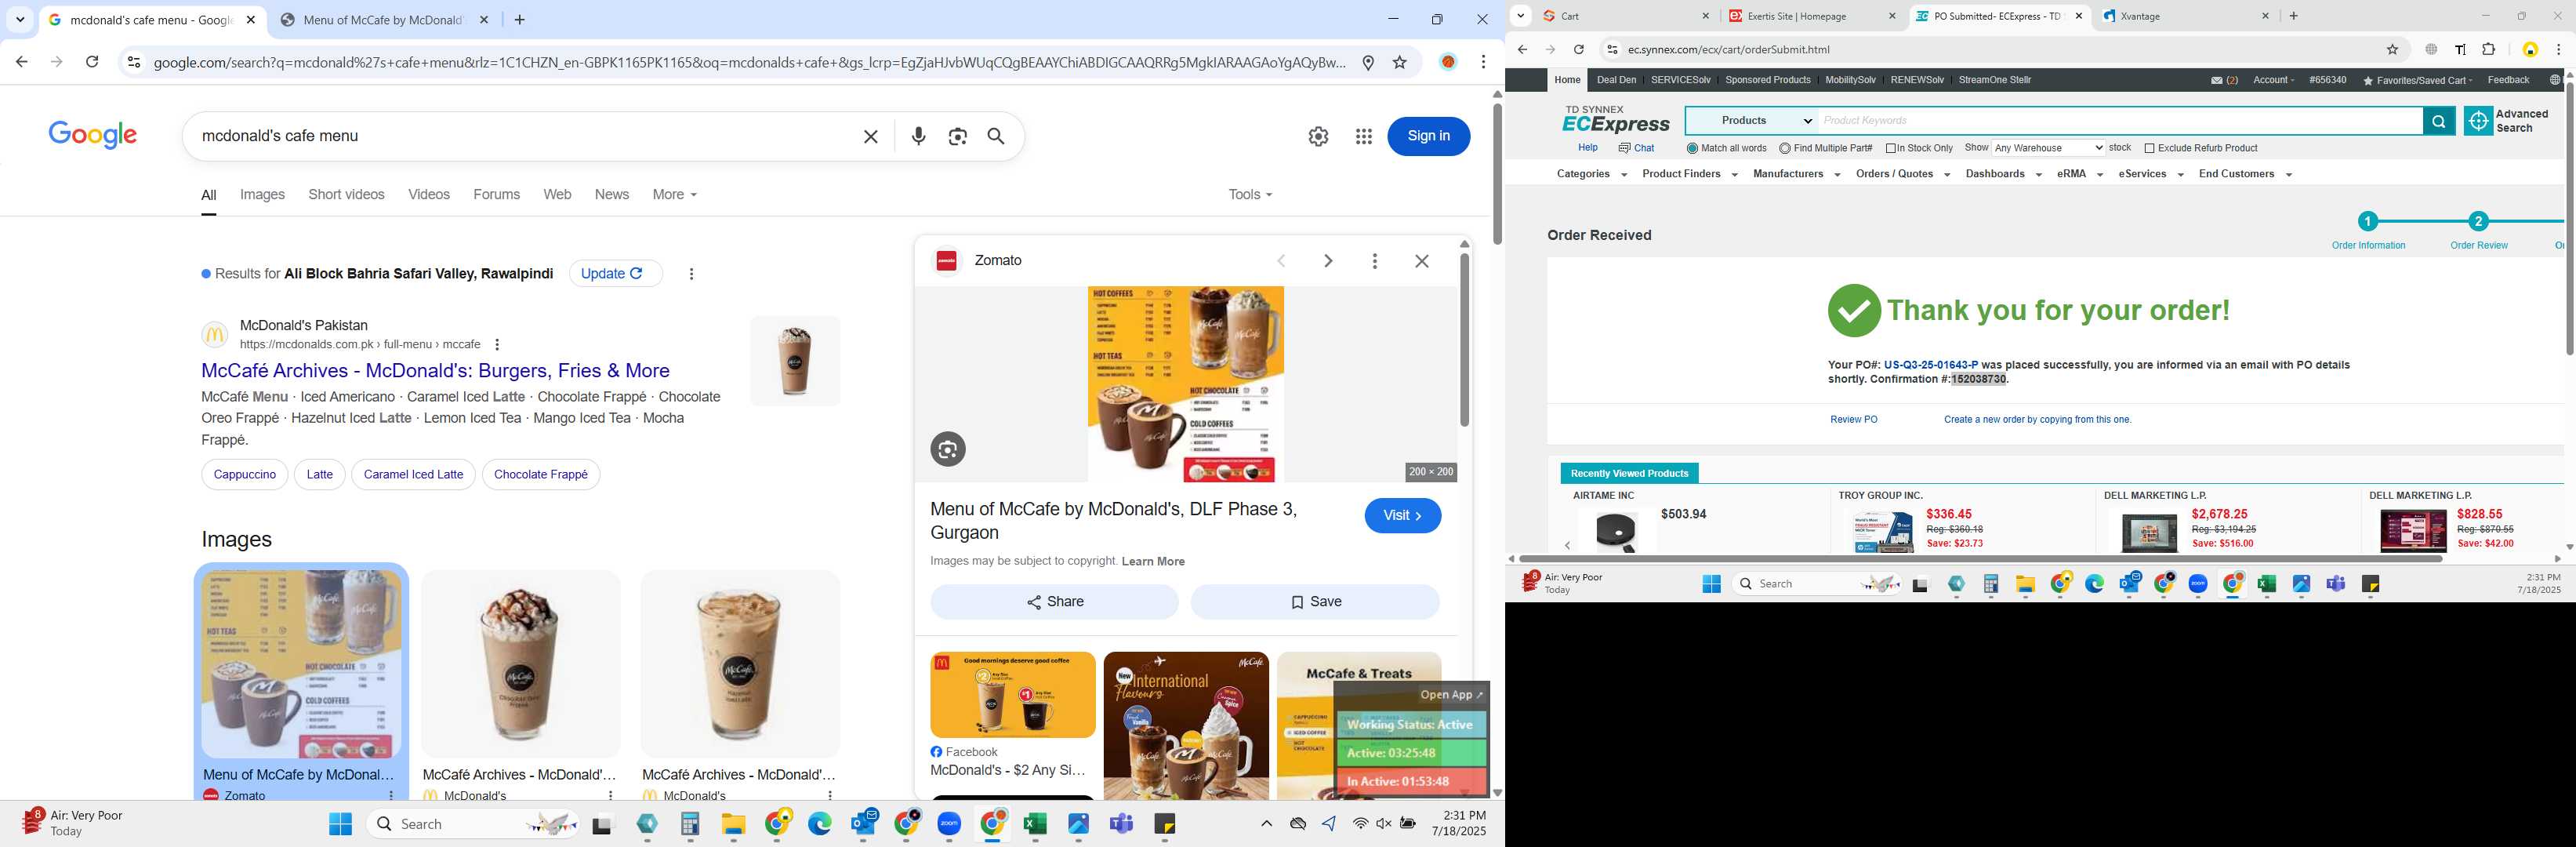Open McCafé Archives search result link

pyautogui.click(x=435, y=371)
